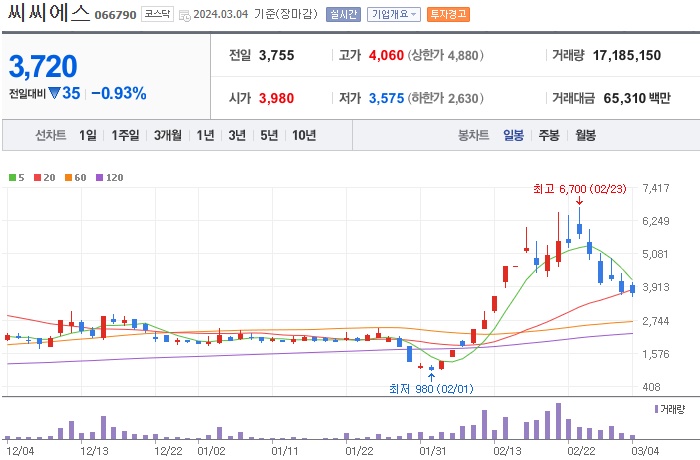
Task: Click the 거래량 17,185,150 value
Action: click(x=627, y=55)
